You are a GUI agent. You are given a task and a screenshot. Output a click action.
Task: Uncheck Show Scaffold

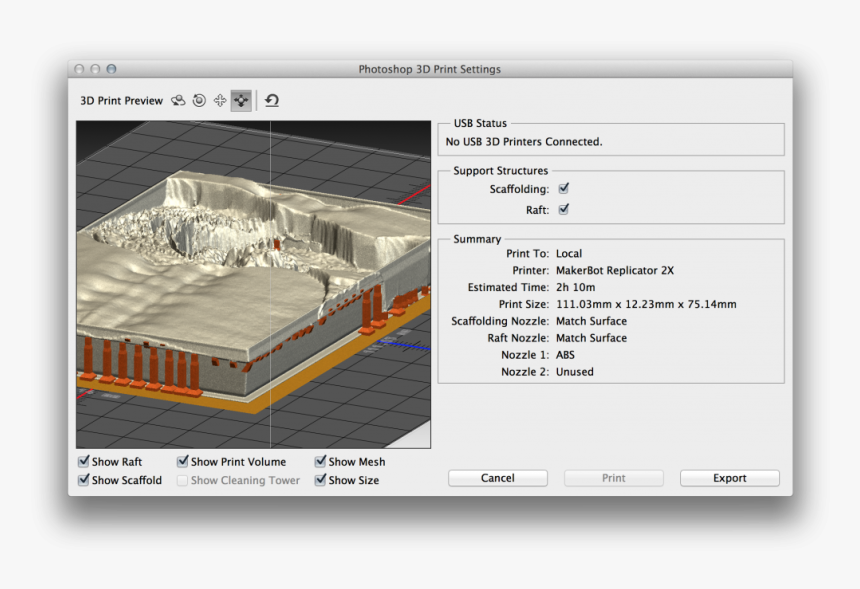(x=83, y=480)
